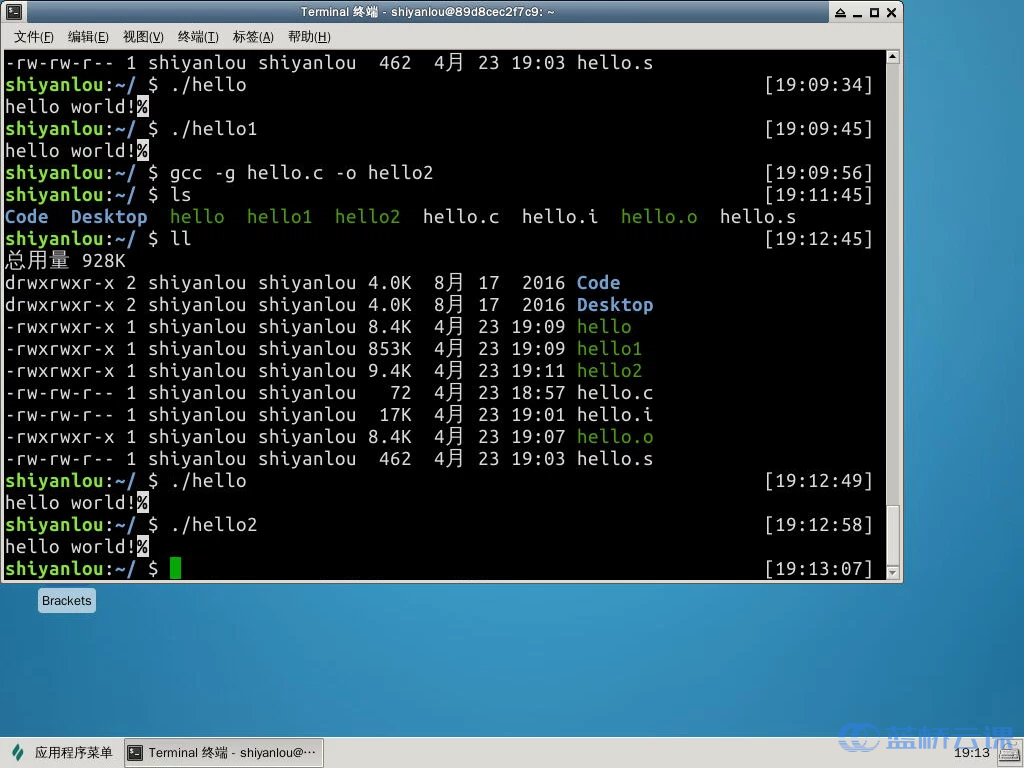The image size is (1024, 768).
Task: Click the Brackets desktop icon label
Action: click(67, 601)
